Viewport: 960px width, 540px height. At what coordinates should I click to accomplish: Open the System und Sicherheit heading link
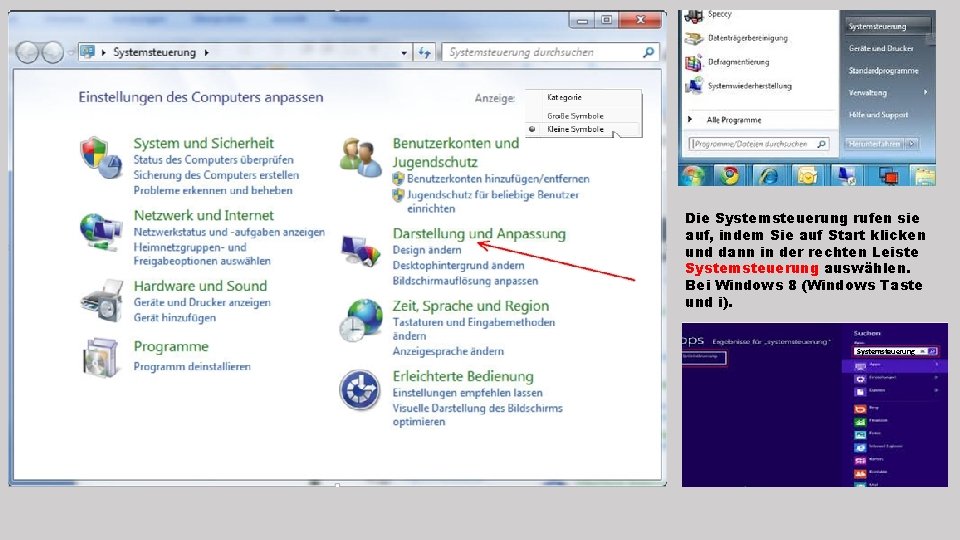coord(204,143)
